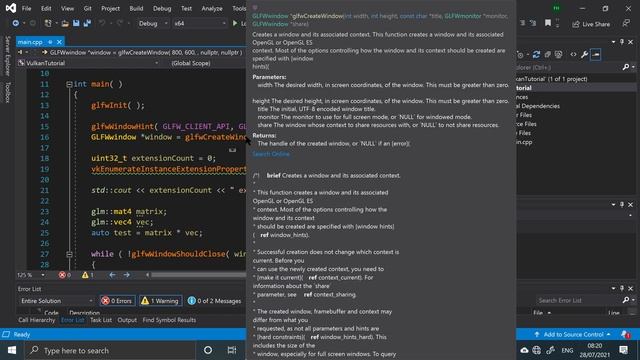Collapse the main function at line 11
The image size is (640, 360).
tap(69, 84)
